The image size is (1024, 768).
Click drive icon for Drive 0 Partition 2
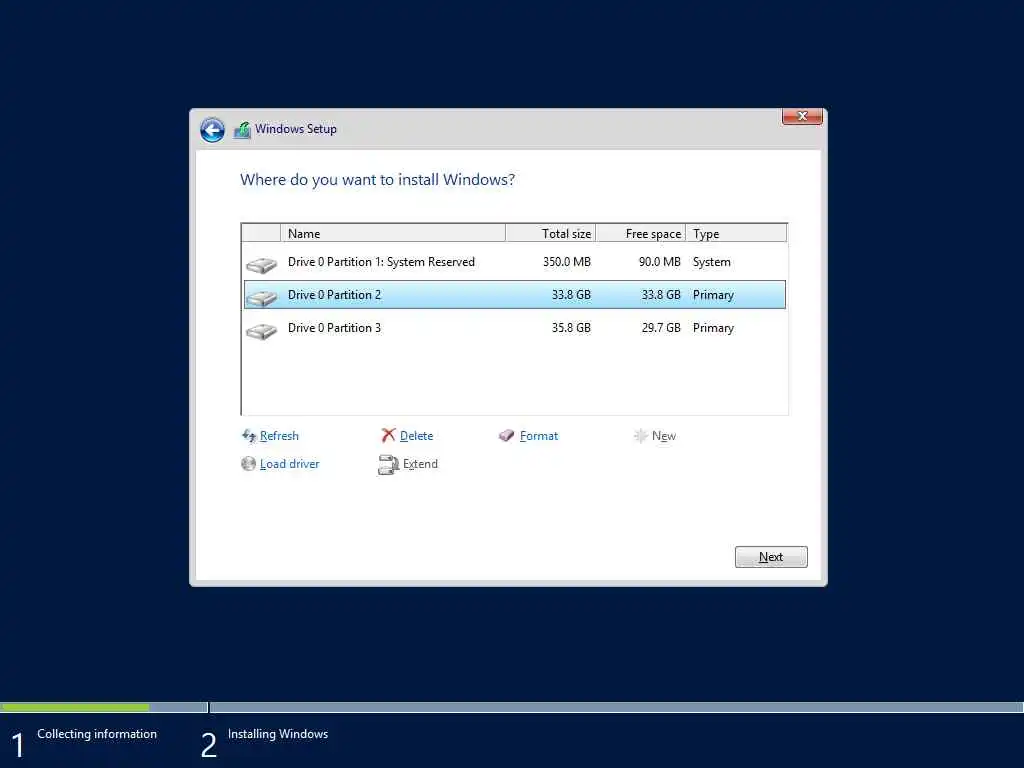point(262,298)
